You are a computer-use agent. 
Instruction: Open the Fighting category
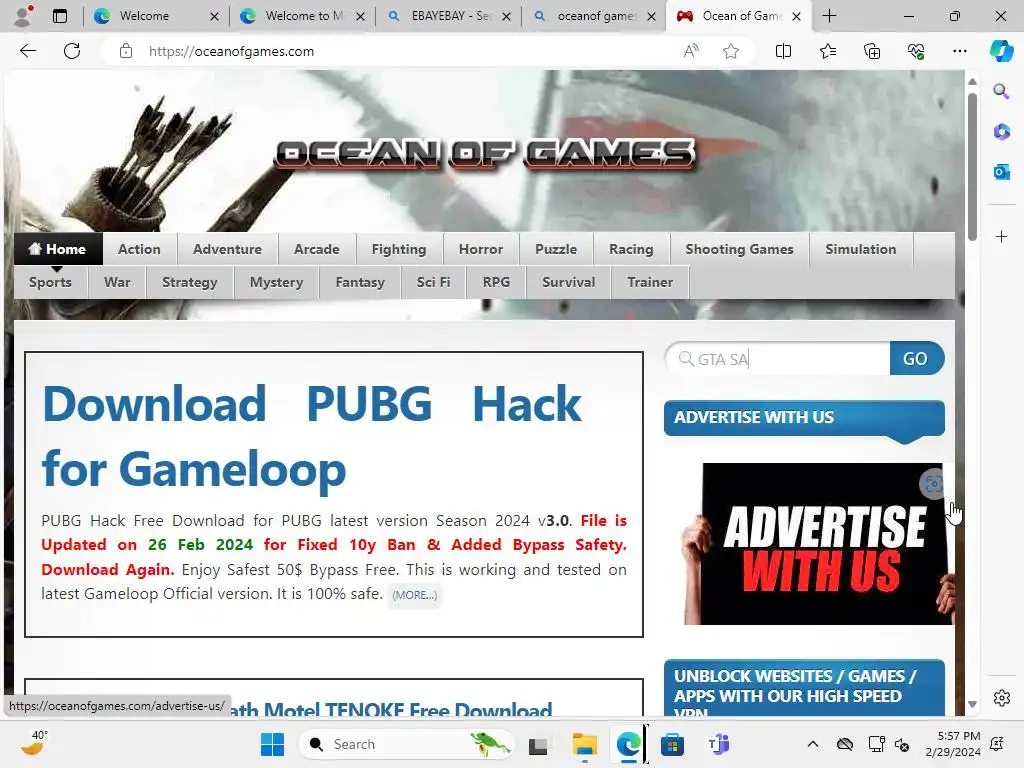[x=399, y=249]
